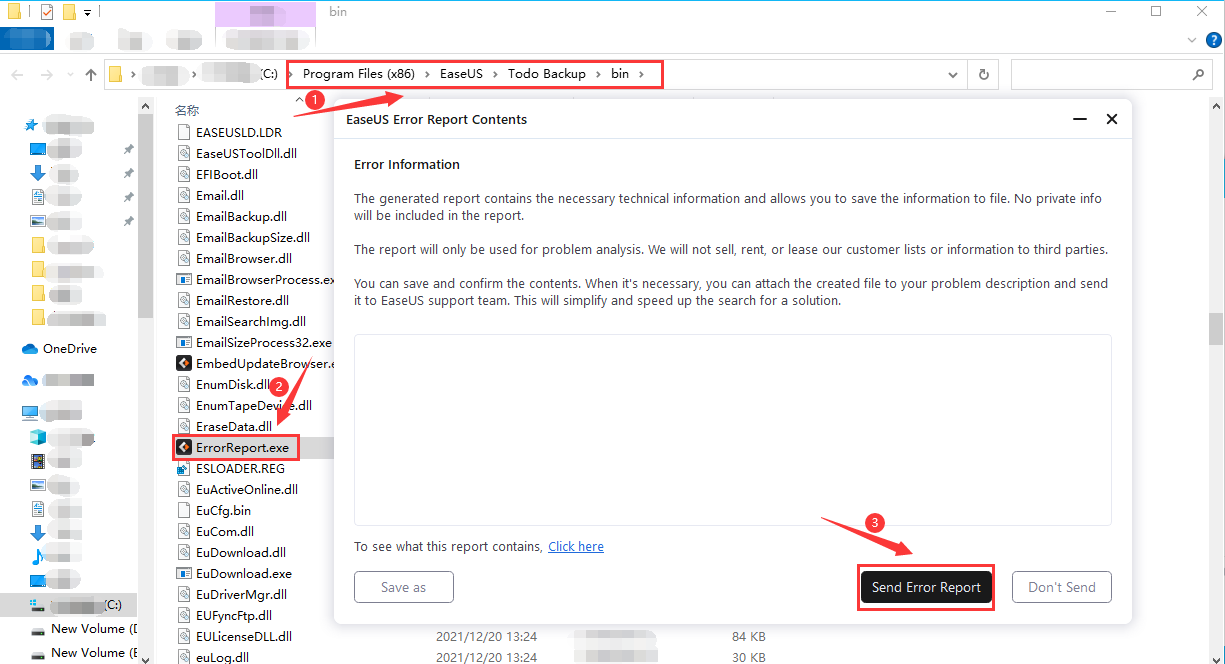Screen dimensions: 1225x664
Task: Select EuActiveOnline.dll file icon
Action: pyautogui.click(x=183, y=489)
